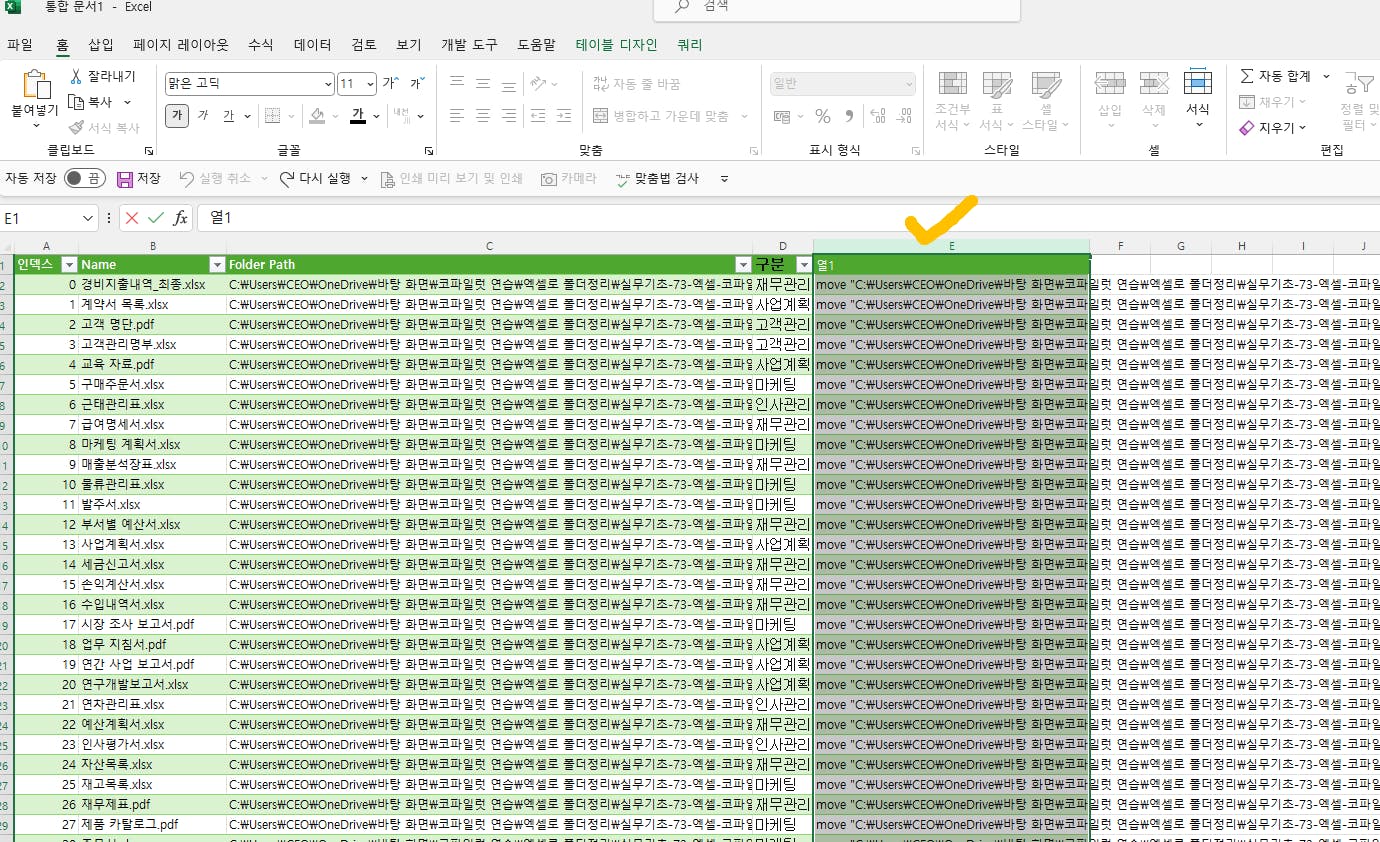The width and height of the screenshot is (1380, 842).
Task: Center text horizontally in the cell
Action: click(483, 116)
